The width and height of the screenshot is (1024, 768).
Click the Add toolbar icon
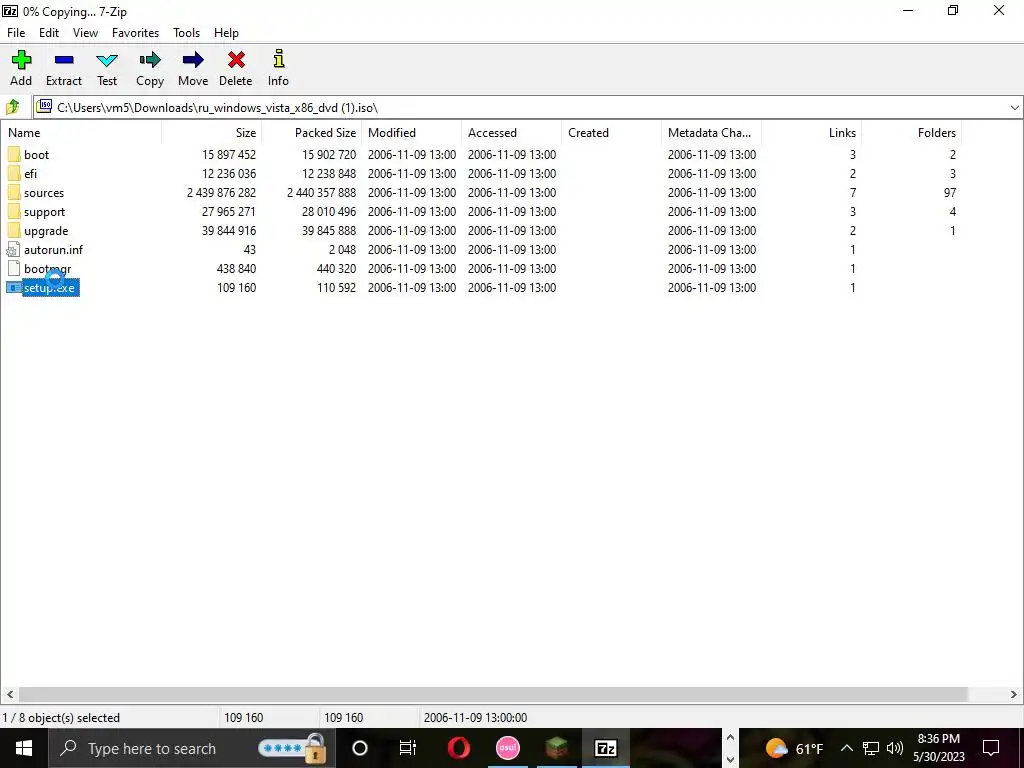click(21, 60)
